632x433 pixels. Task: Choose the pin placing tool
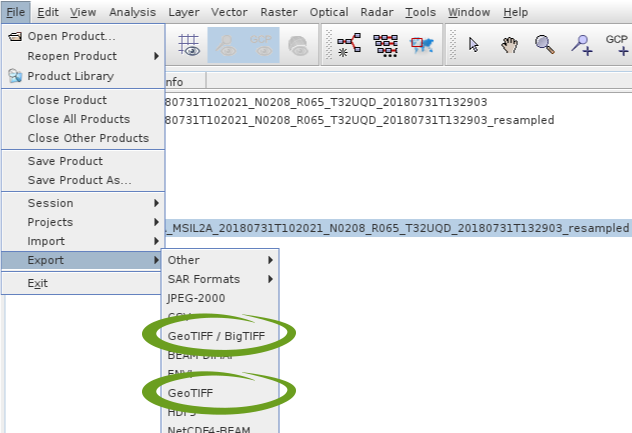click(x=580, y=44)
